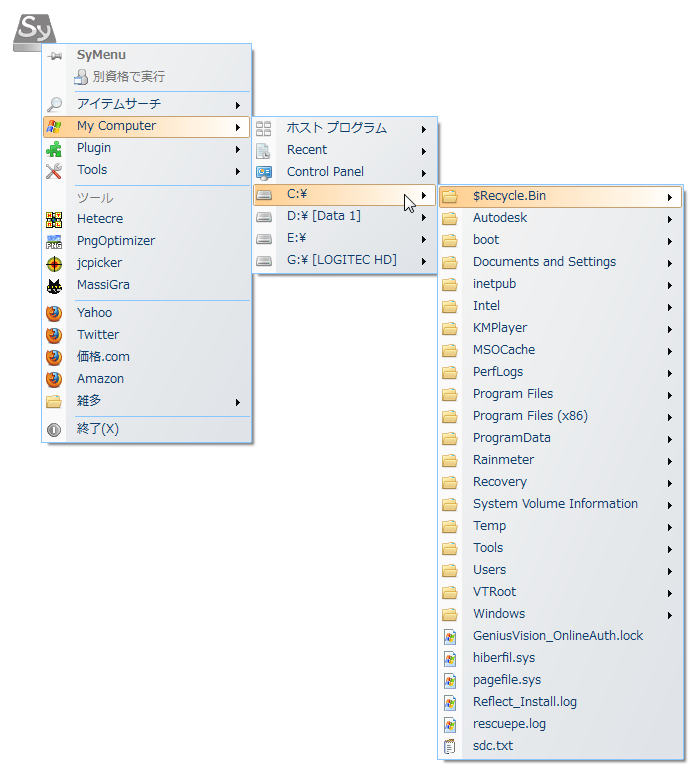Image resolution: width=695 pixels, height=770 pixels.
Task: Click the MassiGra black cat icon
Action: [54, 286]
